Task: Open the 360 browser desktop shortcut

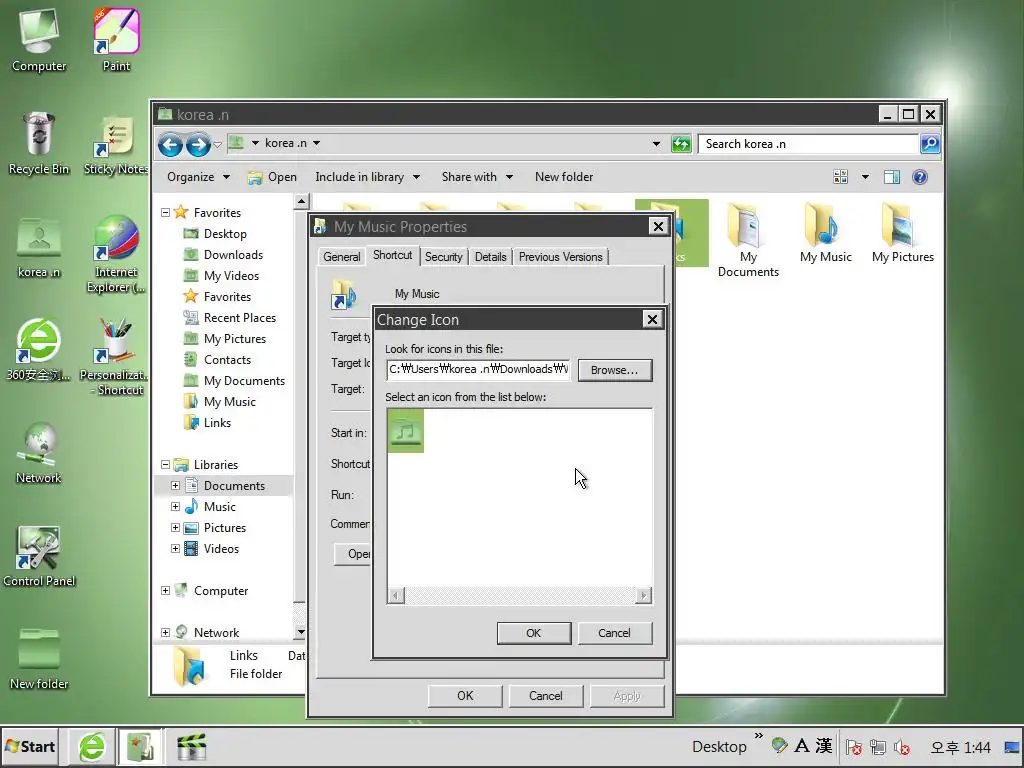Action: click(x=39, y=349)
